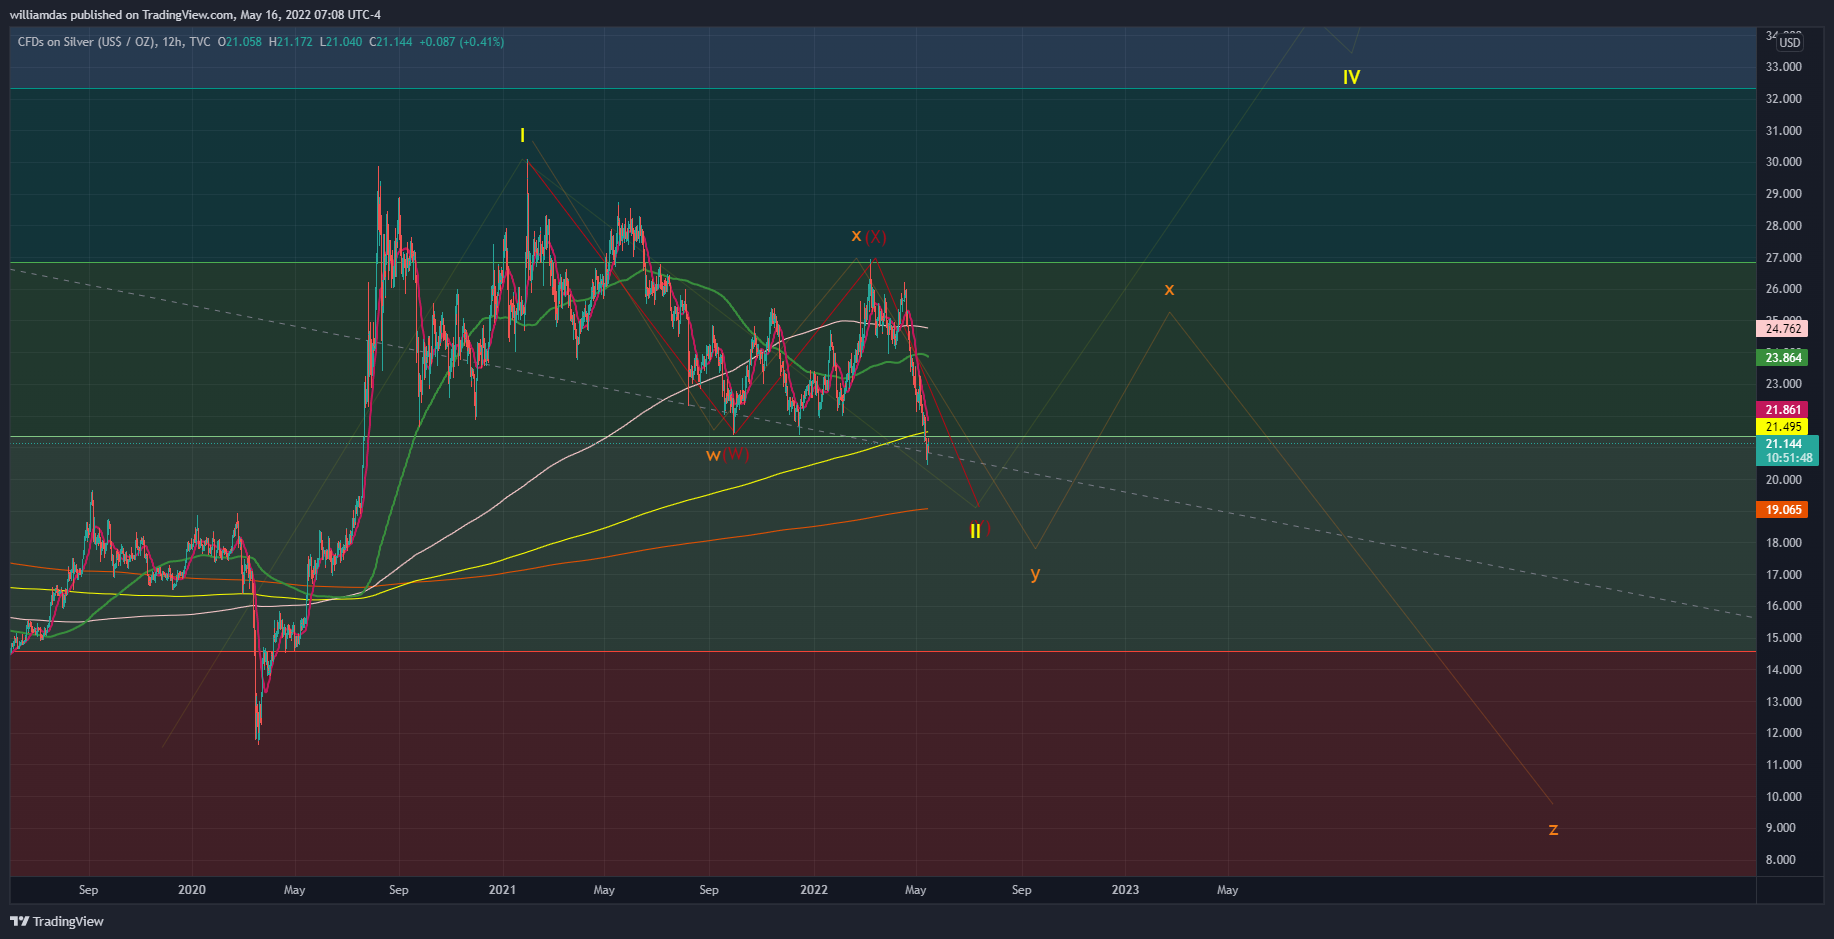Screen dimensions: 1834x939
Task: Click the close value C21.144 in header
Action: coord(391,42)
